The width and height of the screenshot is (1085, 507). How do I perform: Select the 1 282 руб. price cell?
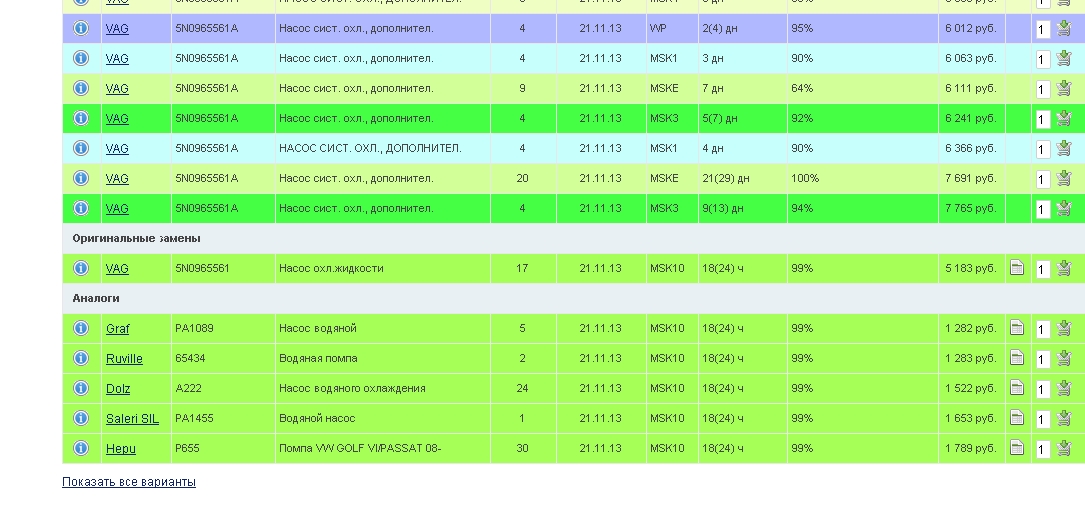[x=972, y=328]
